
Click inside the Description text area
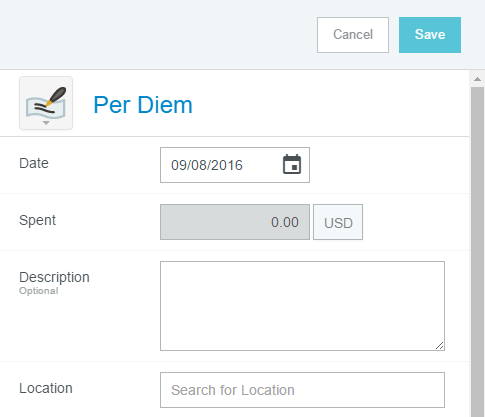[x=302, y=306]
